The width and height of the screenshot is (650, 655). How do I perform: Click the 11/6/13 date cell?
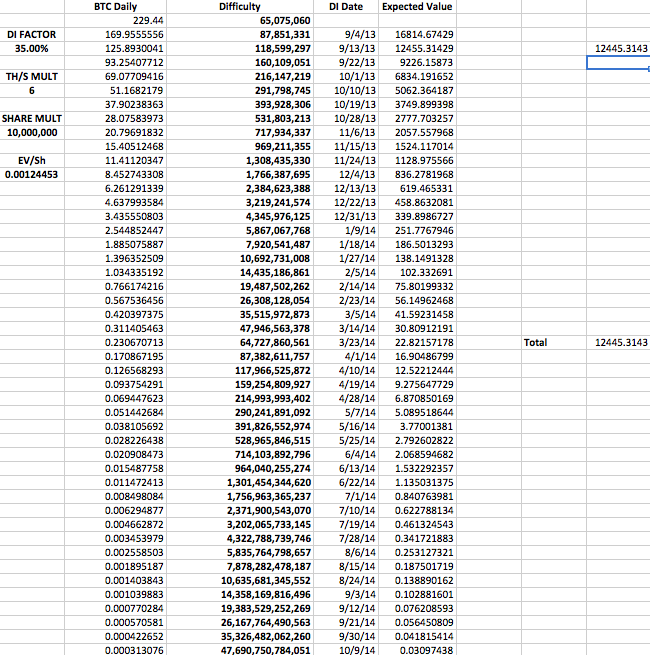tap(346, 132)
